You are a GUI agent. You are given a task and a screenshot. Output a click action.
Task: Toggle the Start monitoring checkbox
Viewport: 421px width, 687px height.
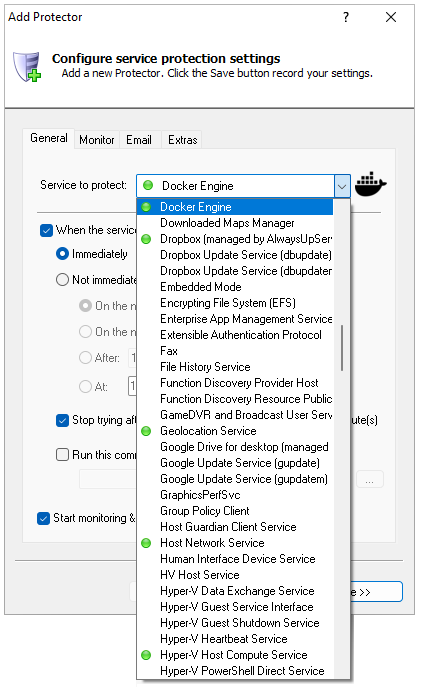click(43, 518)
